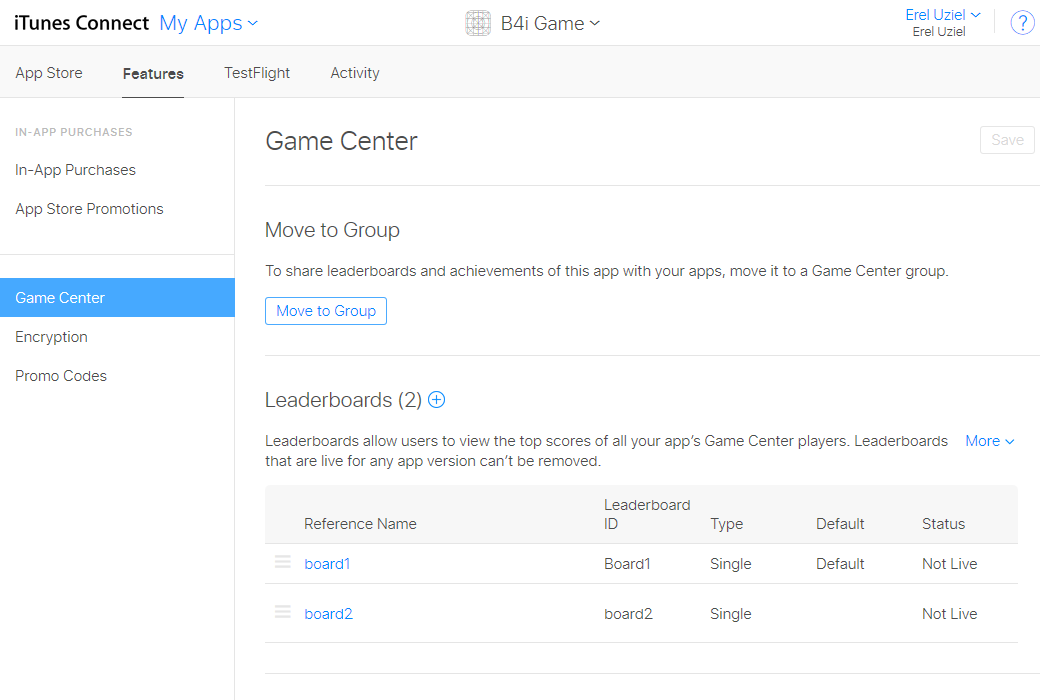Screen dimensions: 1040x700
Task: Click the Default cell in the board1 row
Action: (x=840, y=564)
